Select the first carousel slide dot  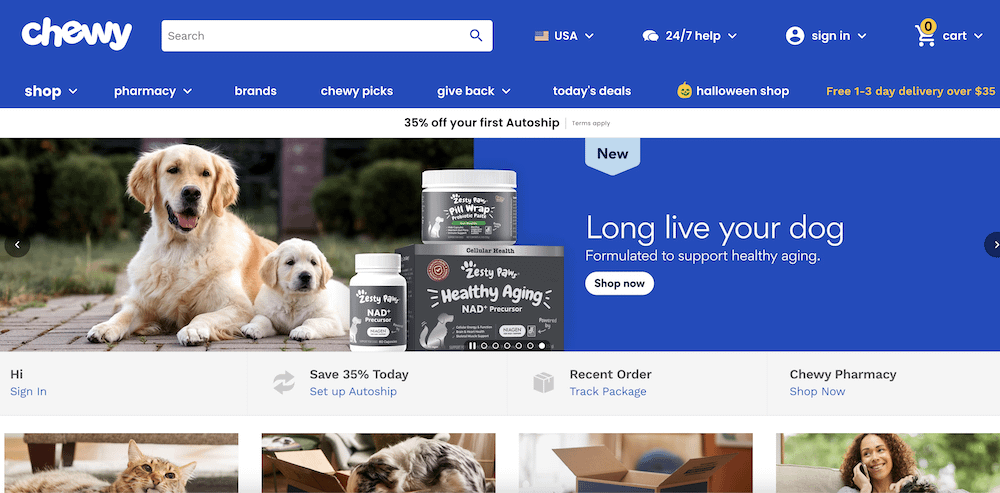point(484,346)
